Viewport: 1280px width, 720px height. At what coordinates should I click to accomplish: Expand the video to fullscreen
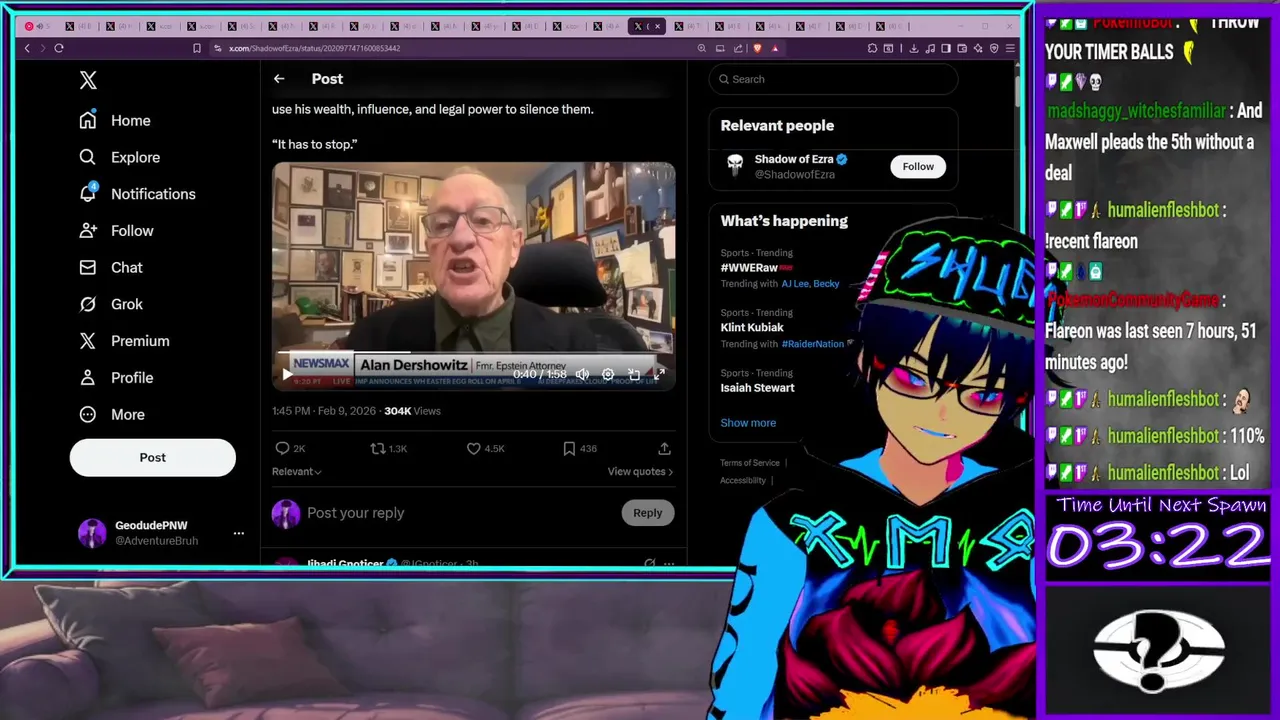(x=659, y=374)
